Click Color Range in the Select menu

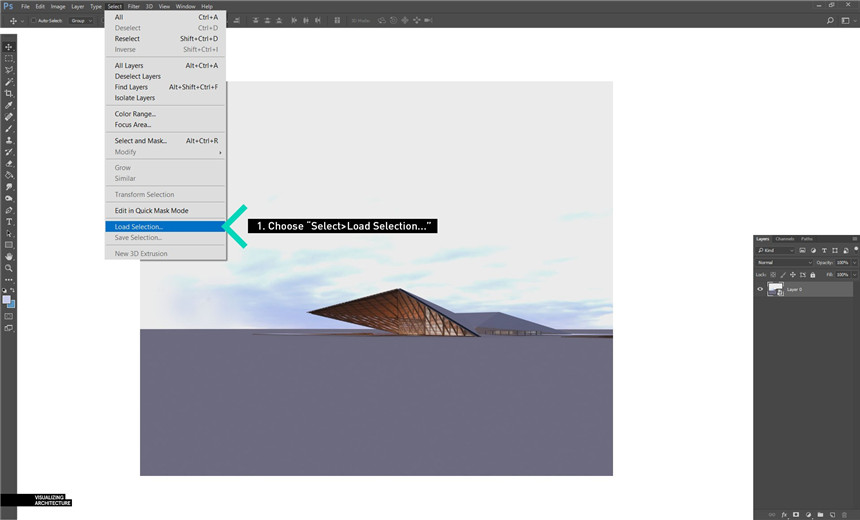(135, 114)
